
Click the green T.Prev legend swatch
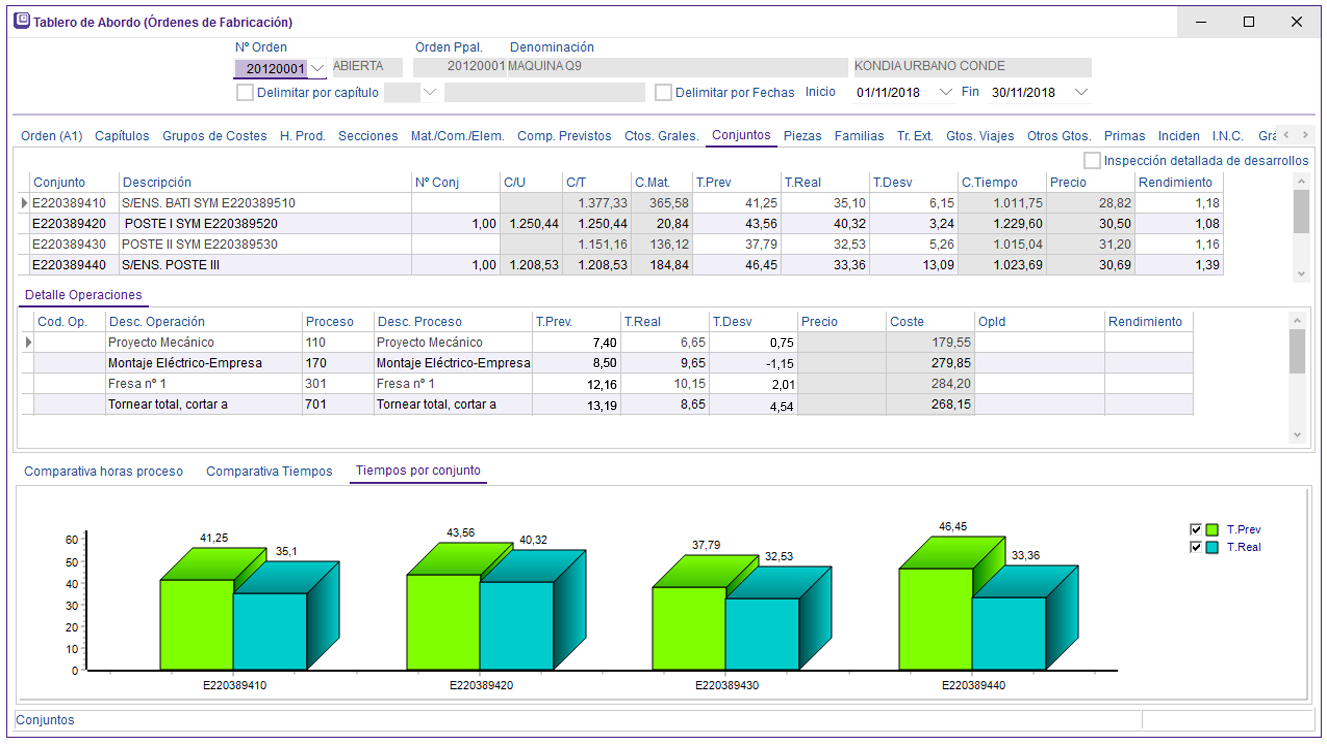1212,530
